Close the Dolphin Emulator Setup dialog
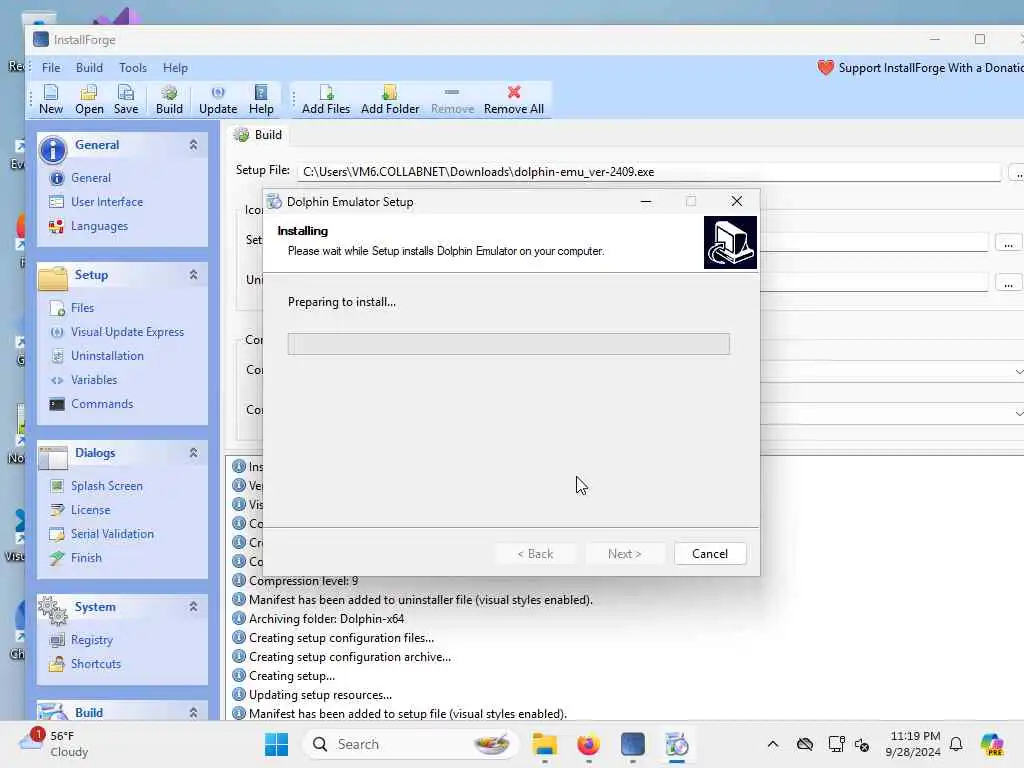Viewport: 1024px width, 768px height. (737, 201)
